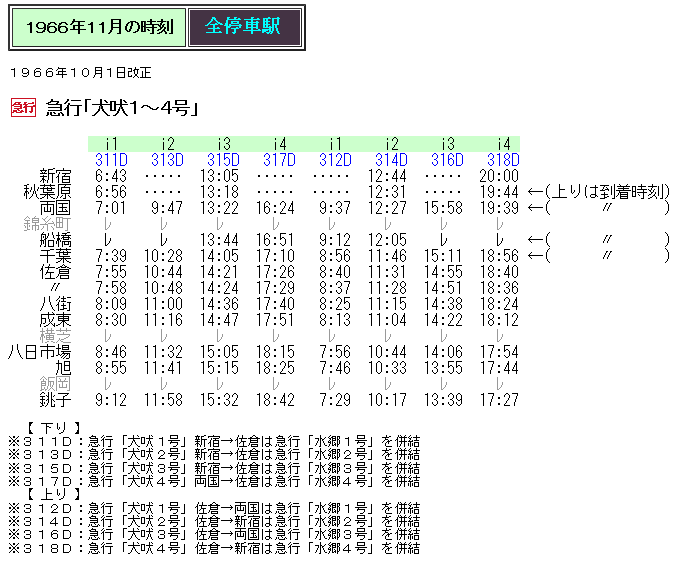Select the 急行「犬吠1～4号」 heading

coord(122,108)
